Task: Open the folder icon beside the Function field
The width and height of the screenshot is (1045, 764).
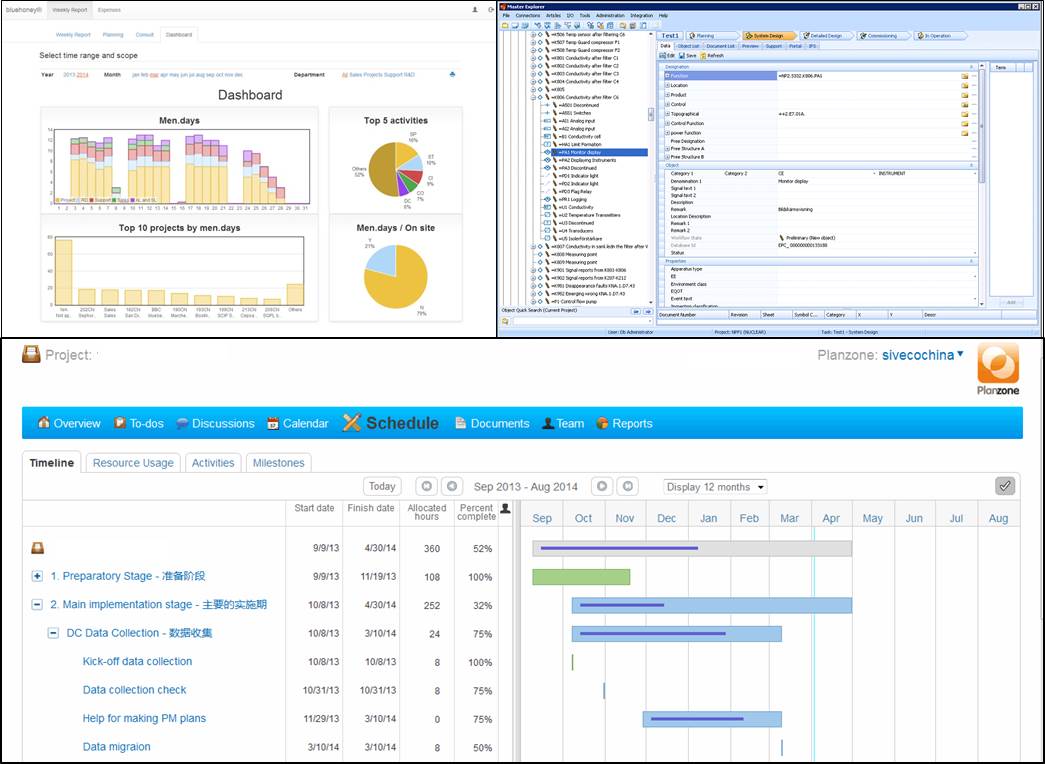Action: (x=966, y=74)
